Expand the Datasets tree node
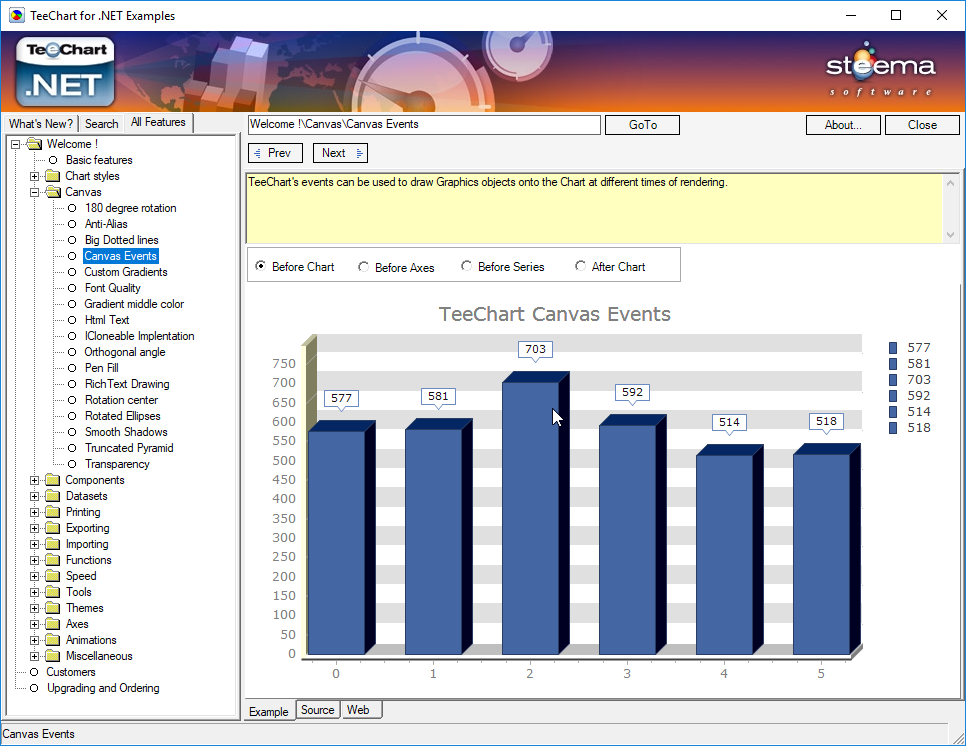Image resolution: width=966 pixels, height=746 pixels. [x=34, y=497]
